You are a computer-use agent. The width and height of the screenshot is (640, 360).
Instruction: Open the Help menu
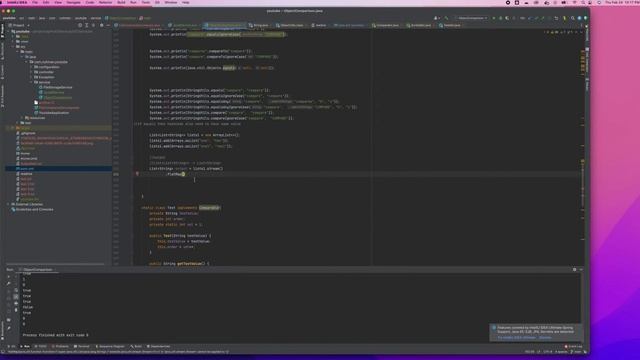[x=186, y=2]
